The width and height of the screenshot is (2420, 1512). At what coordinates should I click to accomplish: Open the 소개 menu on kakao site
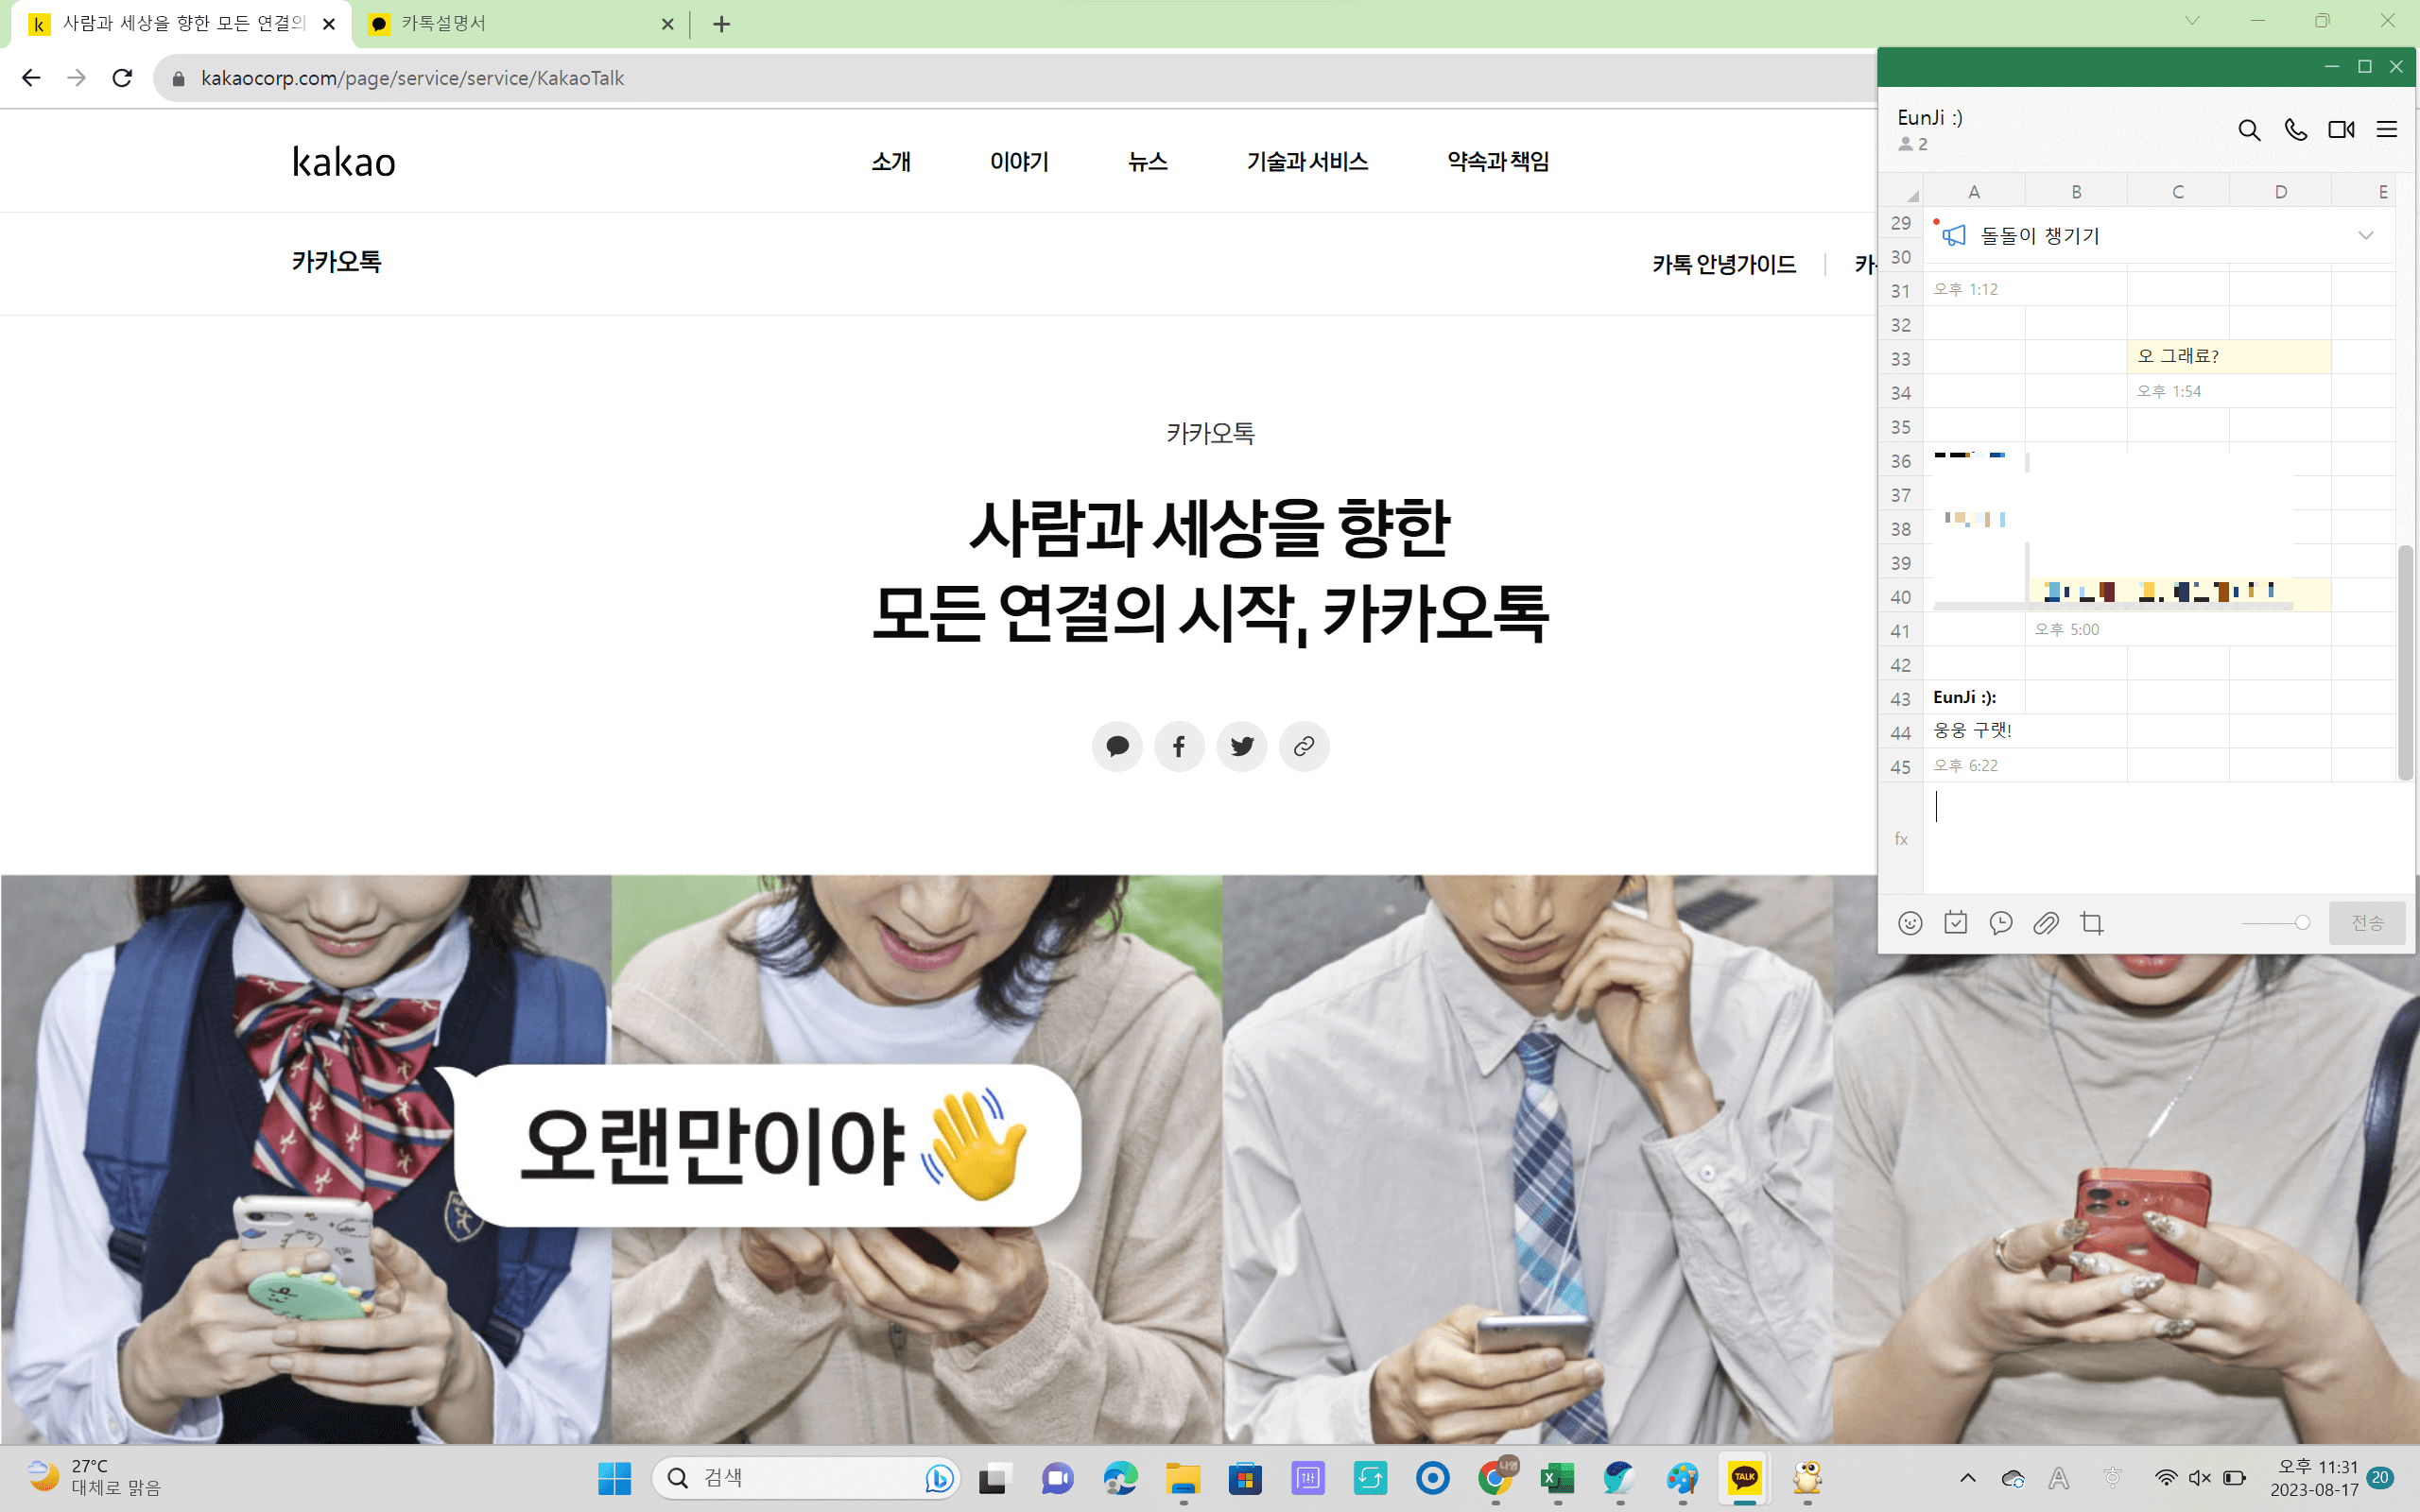tap(891, 162)
